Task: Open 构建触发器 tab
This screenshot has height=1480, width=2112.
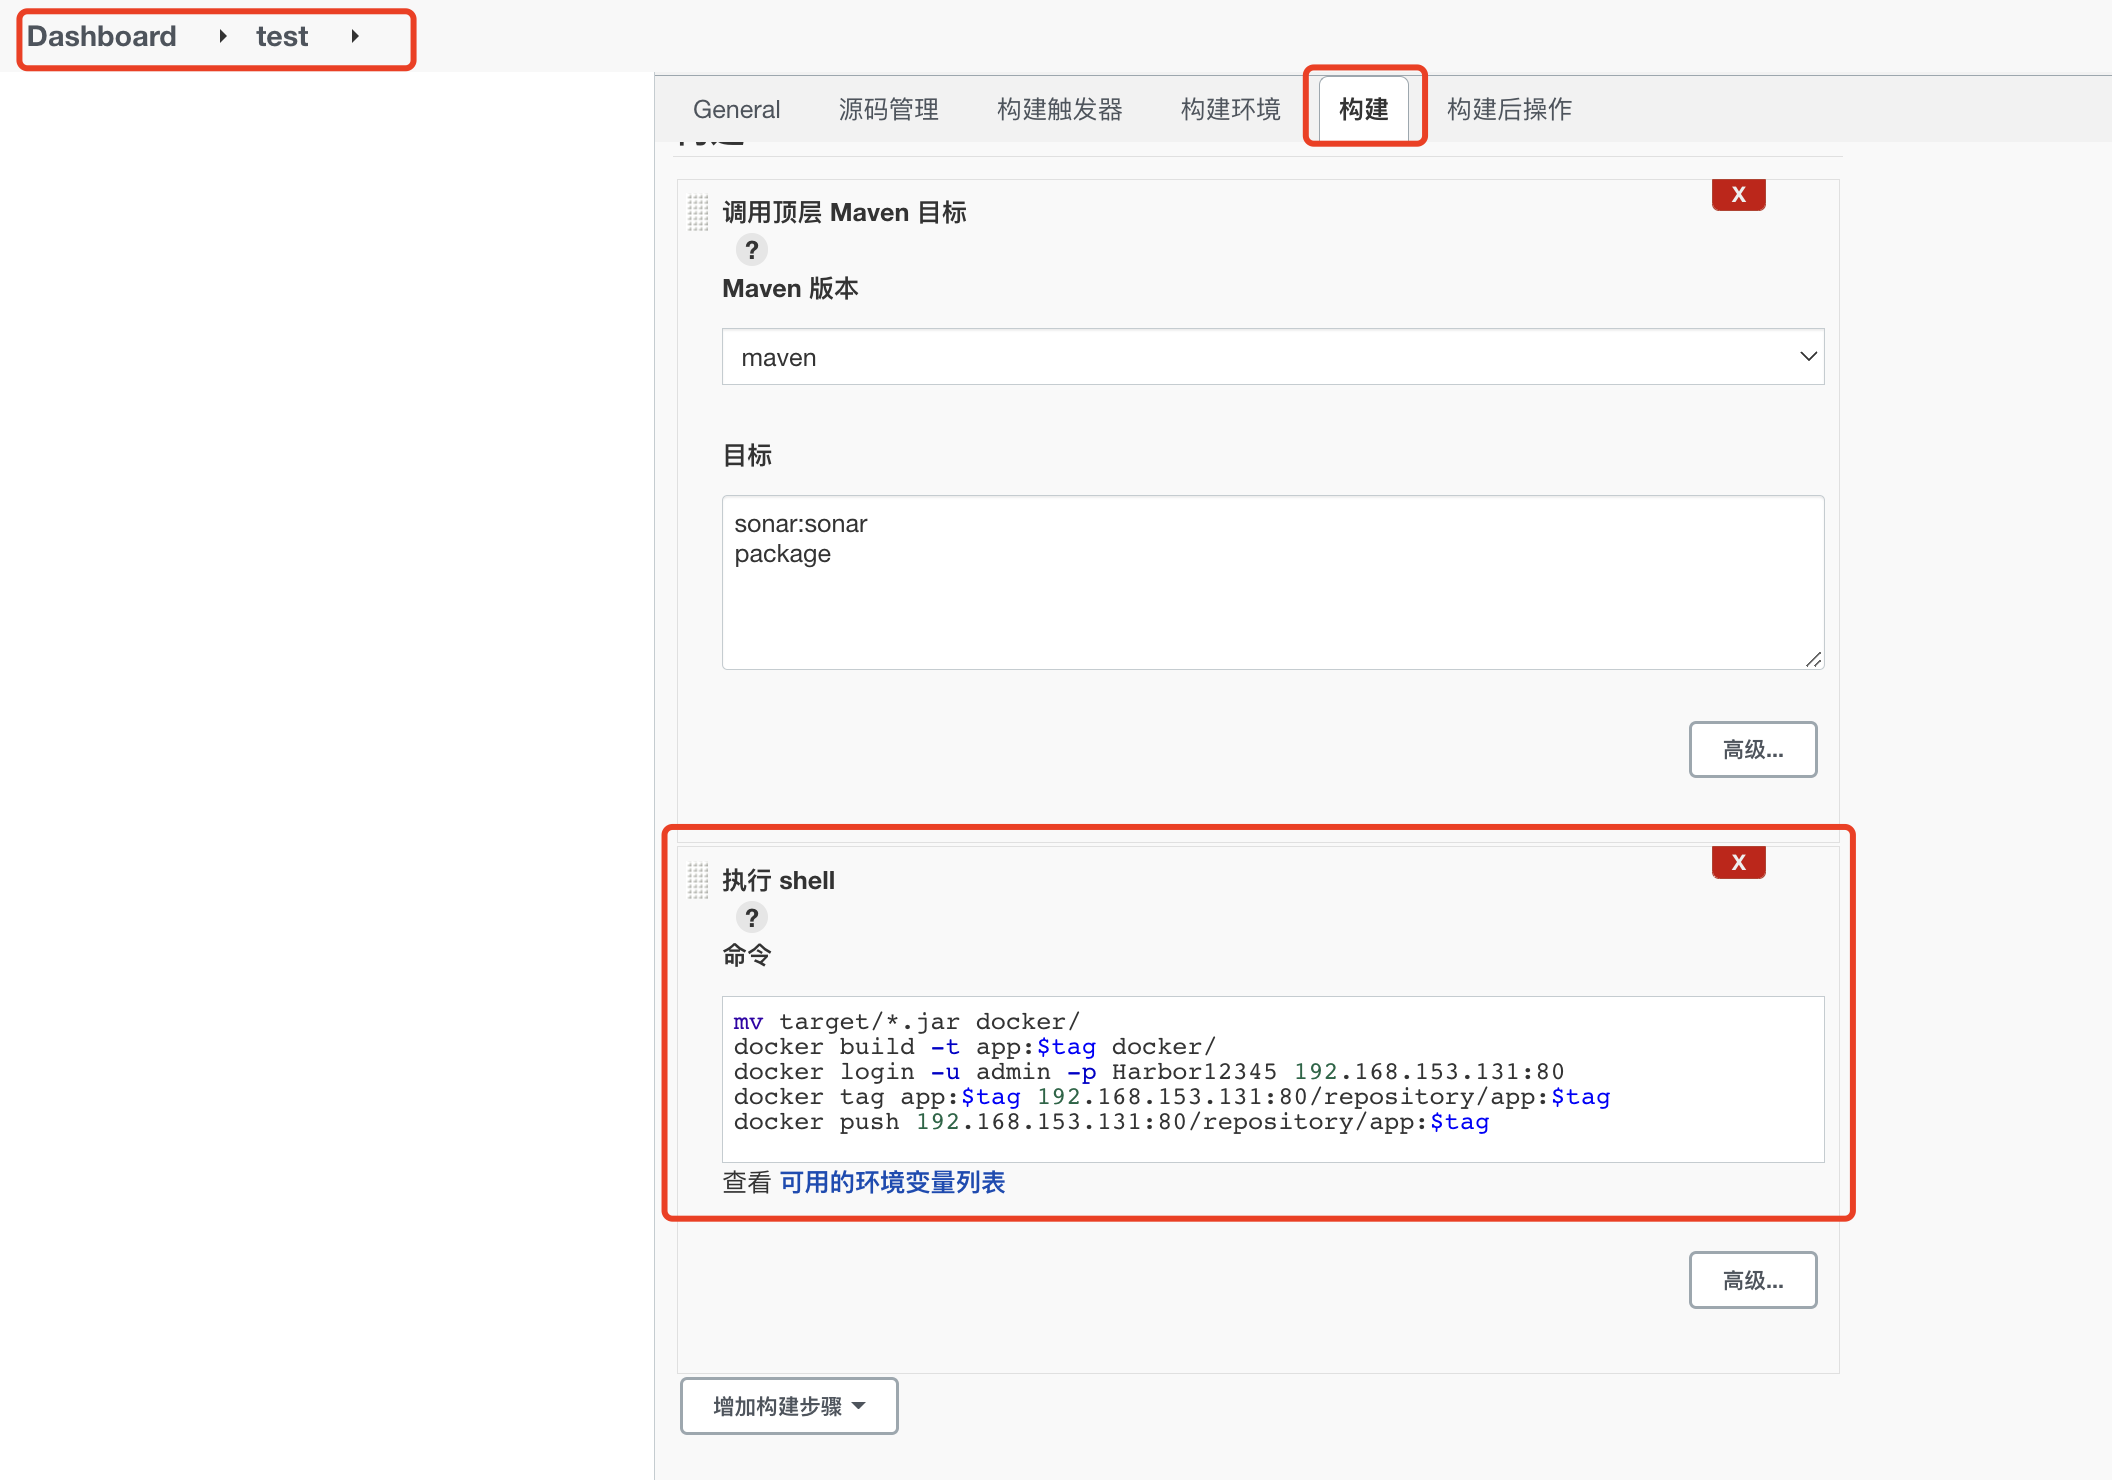Action: pyautogui.click(x=1059, y=109)
